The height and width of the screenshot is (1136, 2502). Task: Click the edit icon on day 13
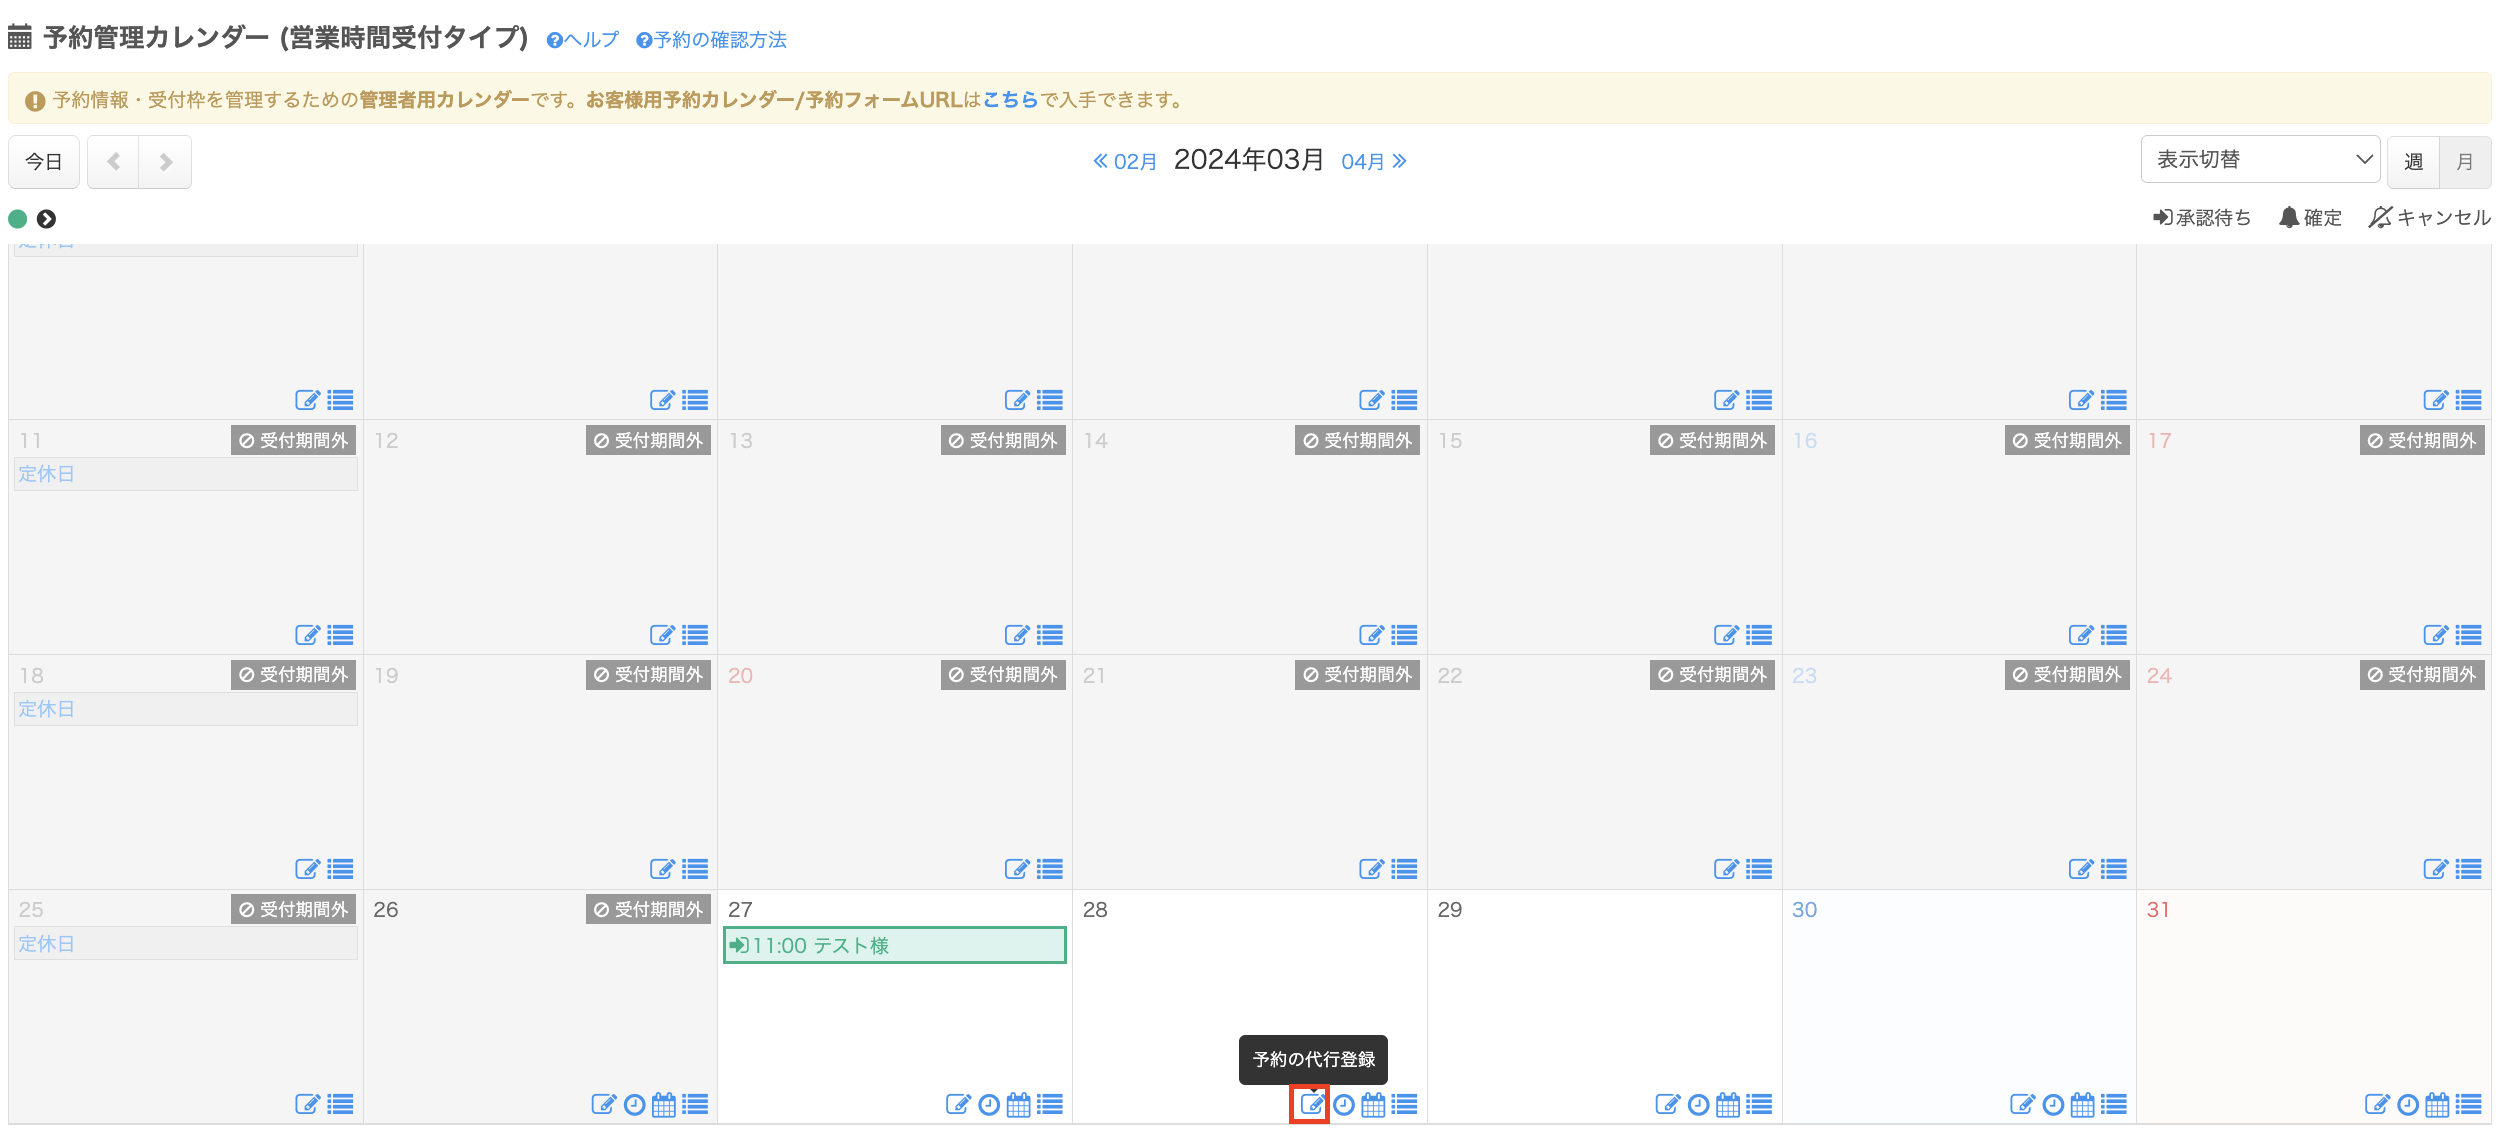point(1016,635)
